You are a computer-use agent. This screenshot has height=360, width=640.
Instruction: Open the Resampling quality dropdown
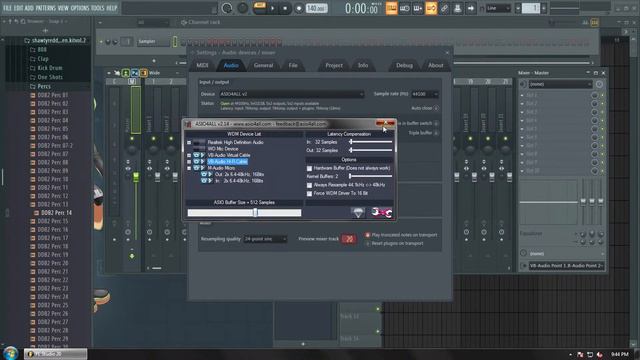pos(265,239)
